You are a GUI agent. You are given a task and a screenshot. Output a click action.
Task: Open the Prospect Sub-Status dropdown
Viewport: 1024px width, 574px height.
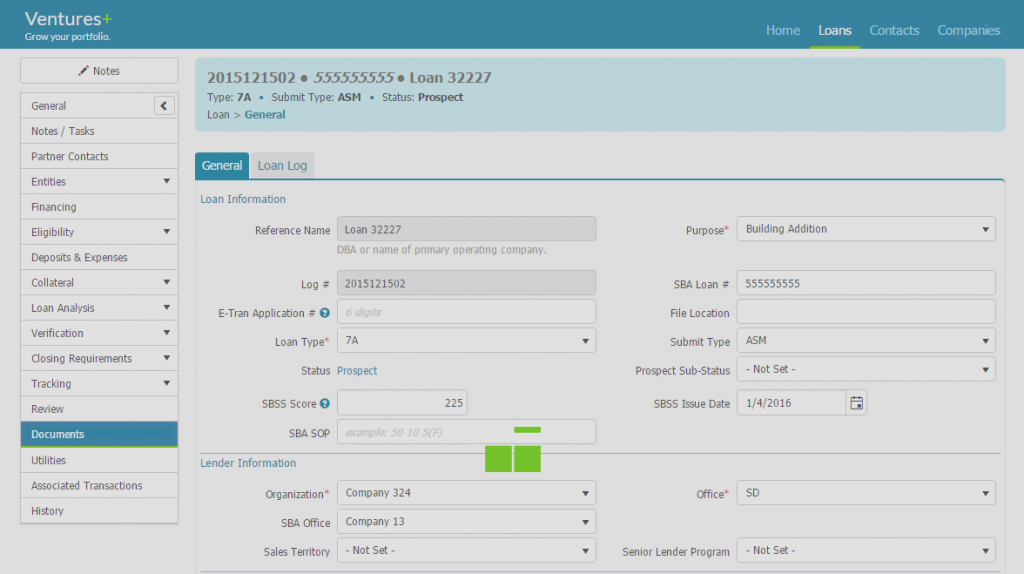coord(866,370)
